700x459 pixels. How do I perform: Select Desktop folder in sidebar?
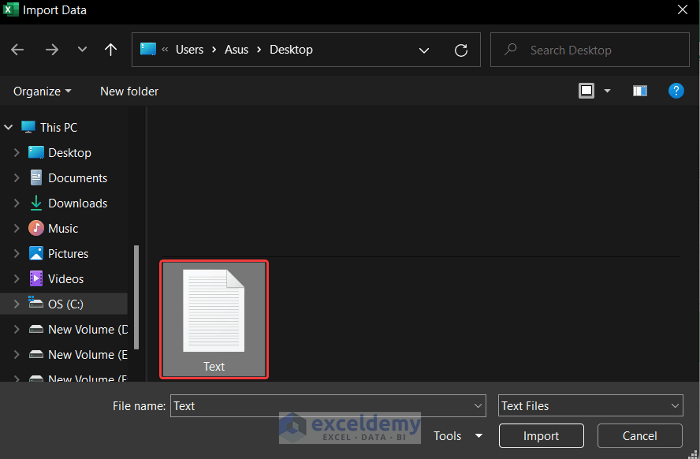[x=70, y=153]
